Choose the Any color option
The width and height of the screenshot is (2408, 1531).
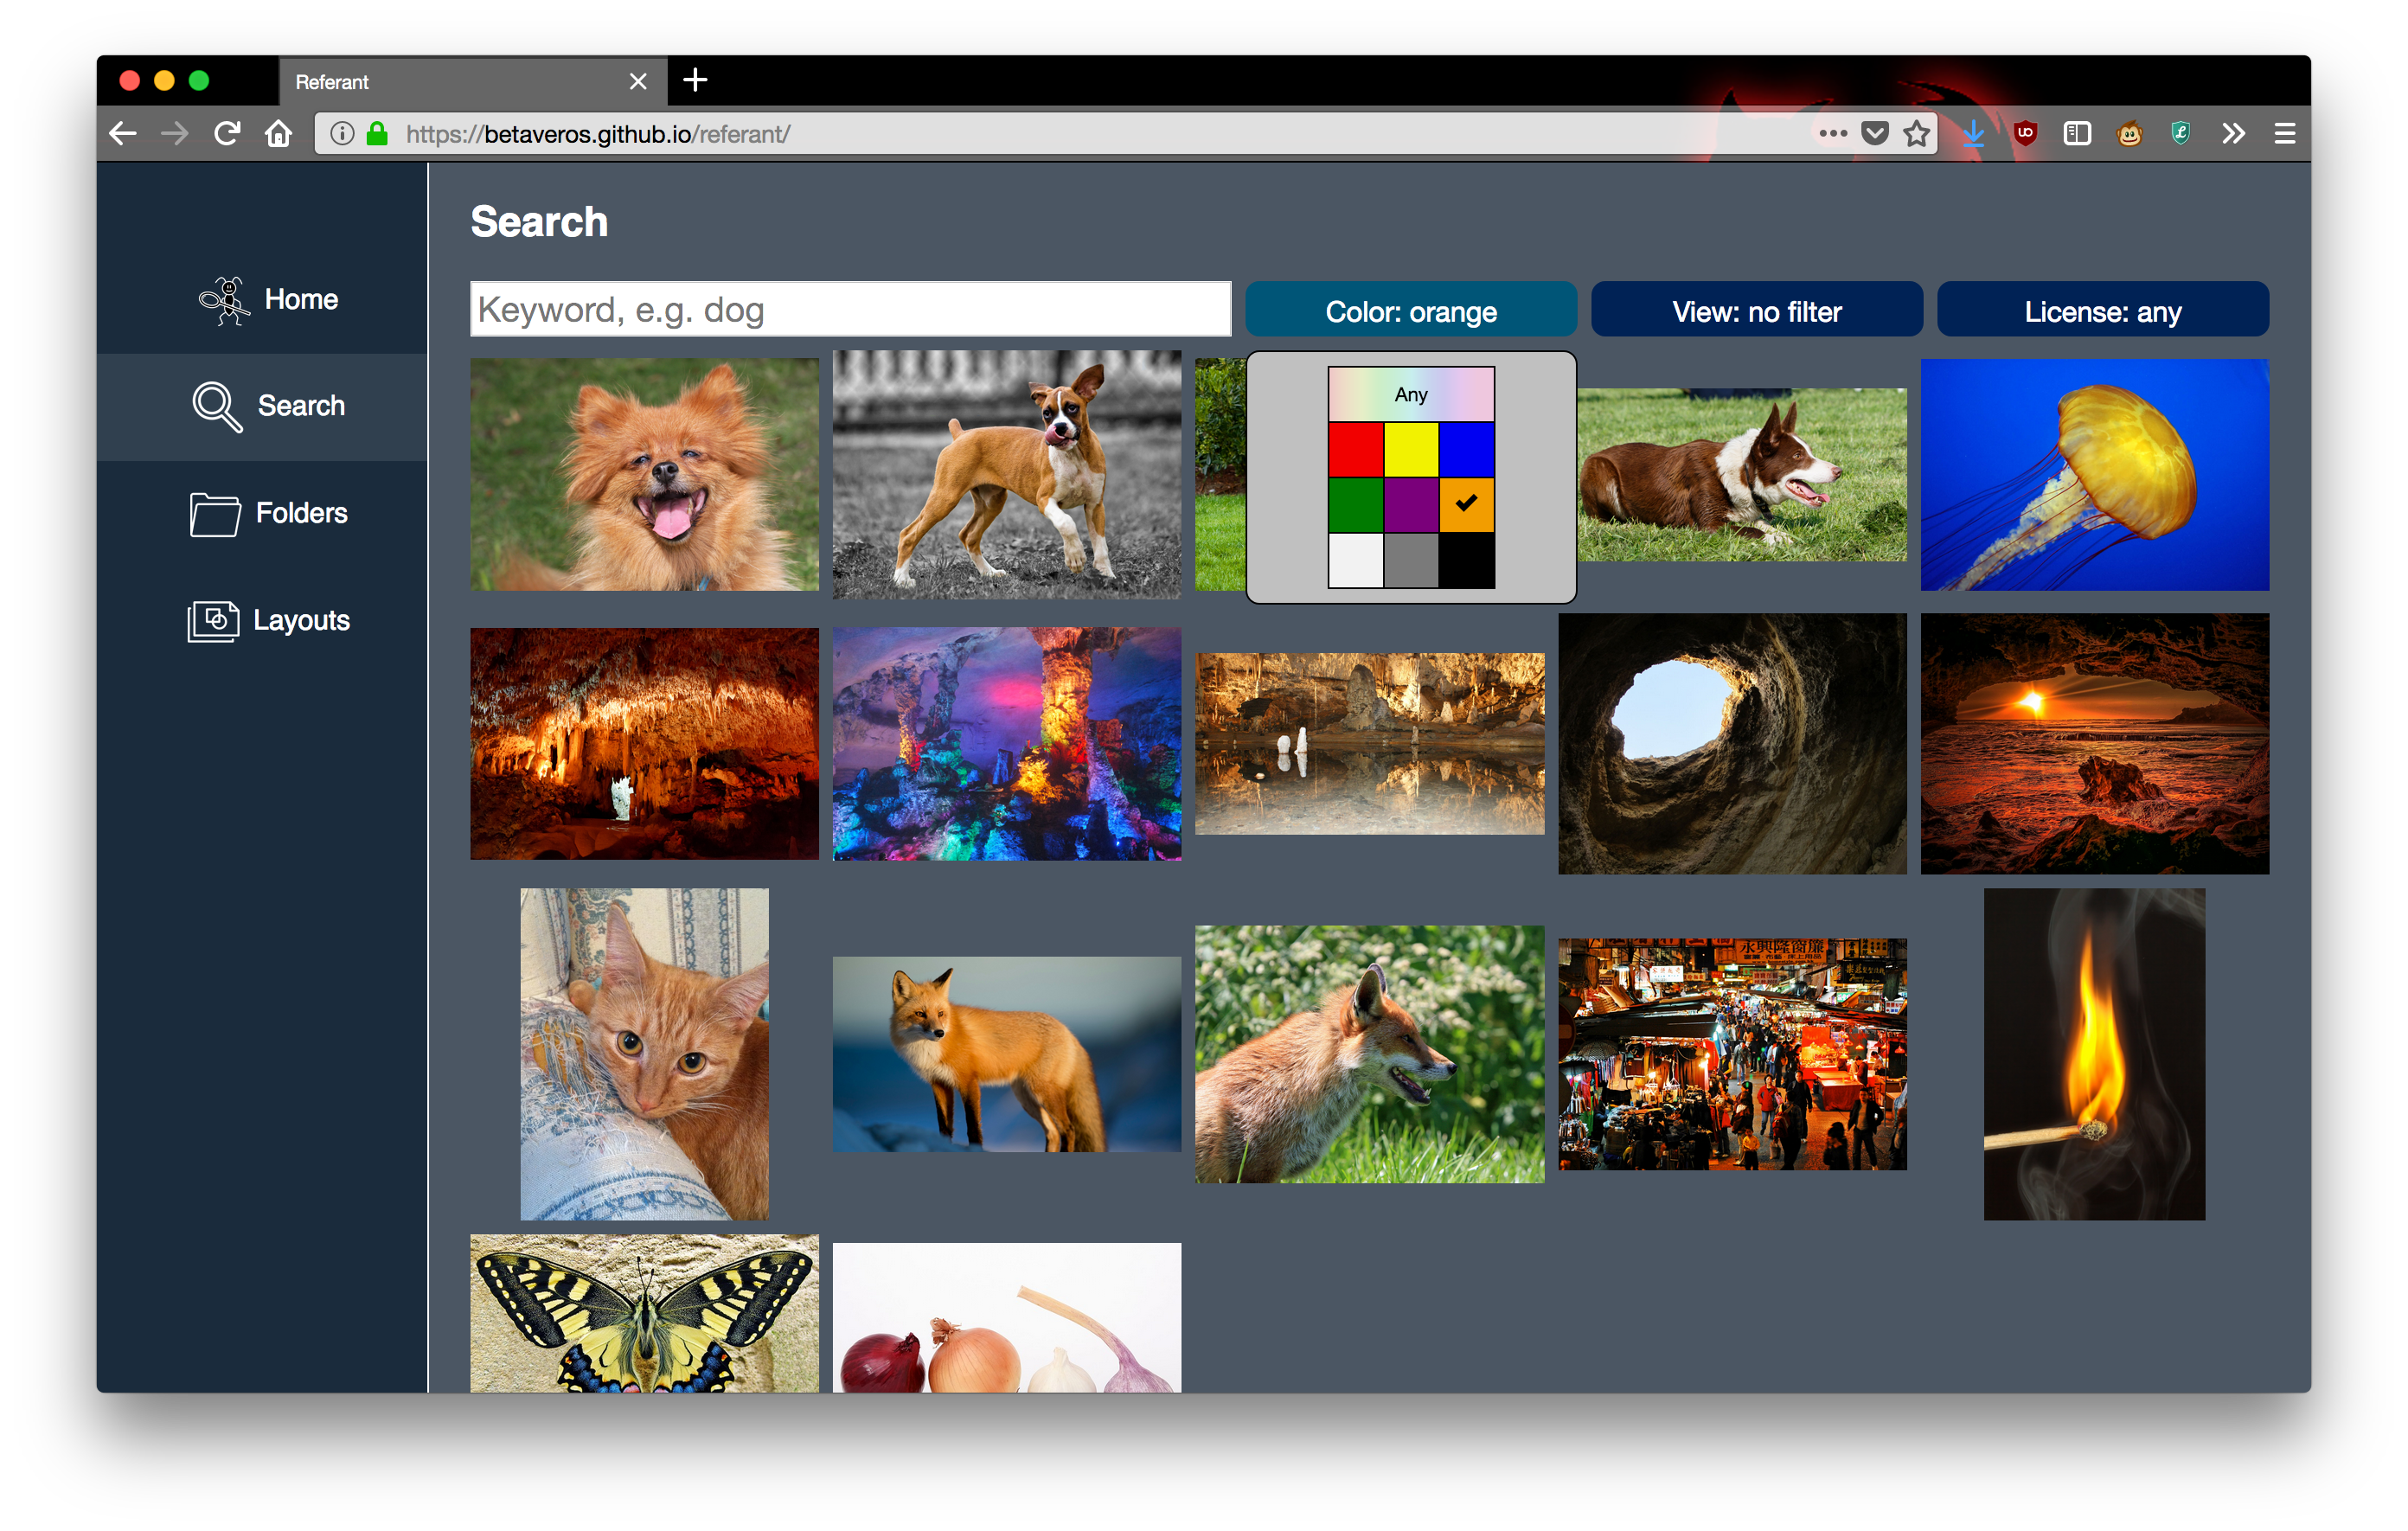pyautogui.click(x=1411, y=394)
